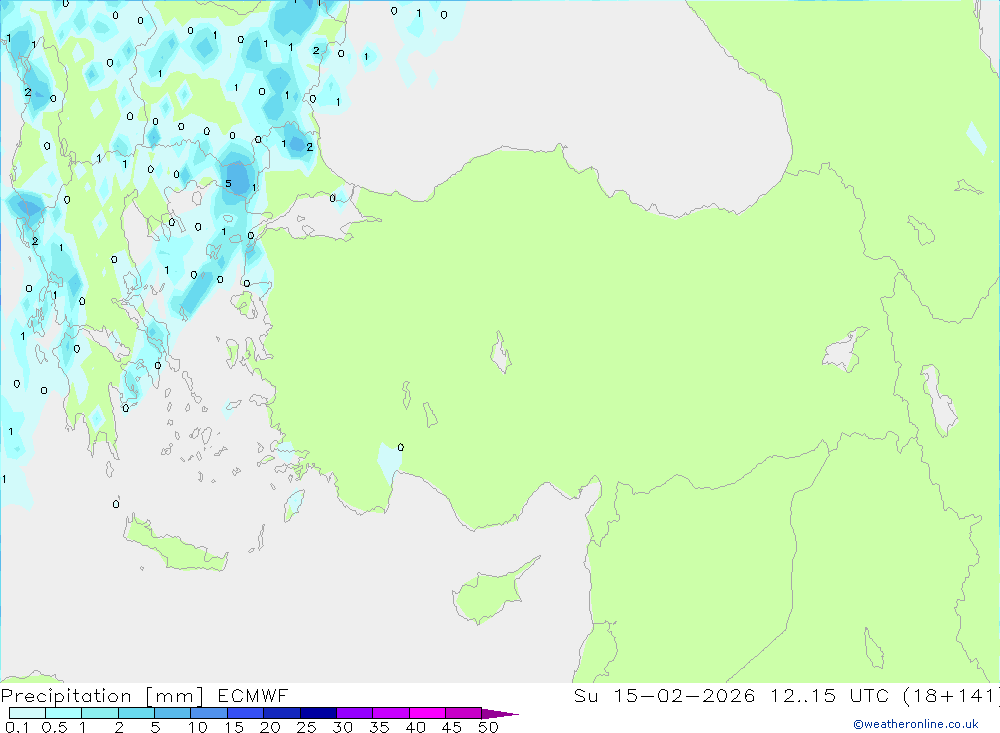Screen dimensions: 1000x733
Task: Open the weatheronline.co.uk copyright link
Action: 916,724
